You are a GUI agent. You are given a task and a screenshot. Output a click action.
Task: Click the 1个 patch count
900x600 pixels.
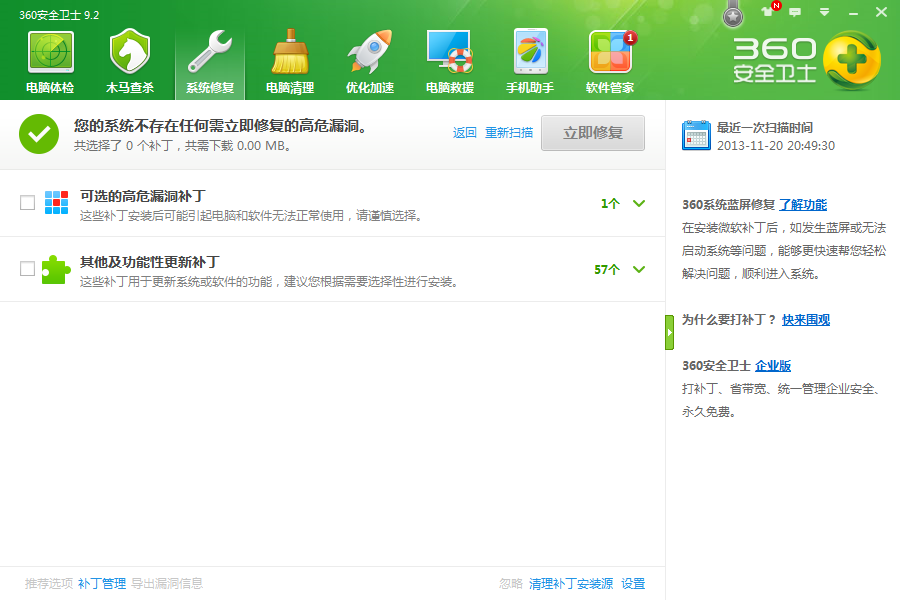pos(610,203)
